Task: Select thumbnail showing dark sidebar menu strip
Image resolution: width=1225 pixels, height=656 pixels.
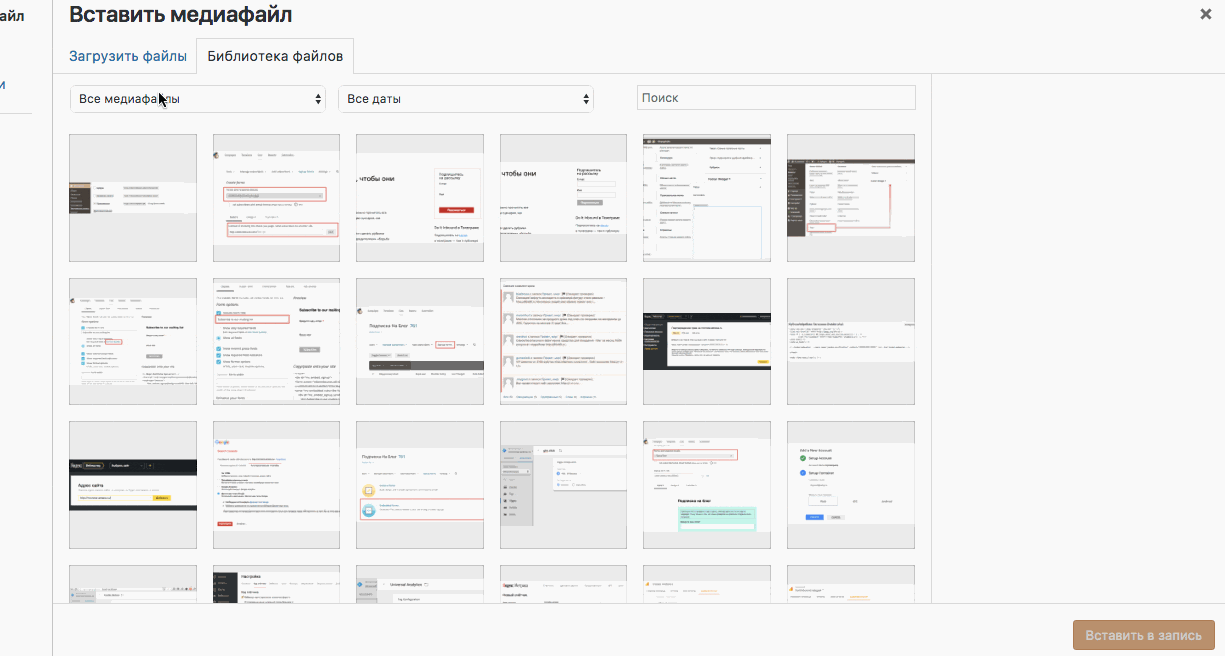Action: coord(133,198)
